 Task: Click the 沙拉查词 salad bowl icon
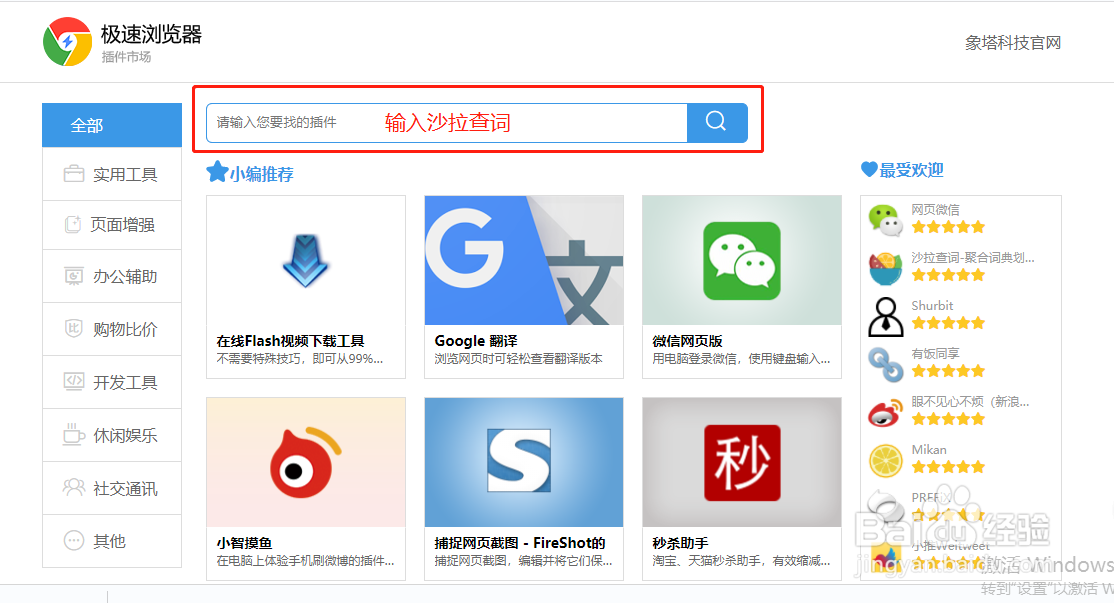click(885, 268)
